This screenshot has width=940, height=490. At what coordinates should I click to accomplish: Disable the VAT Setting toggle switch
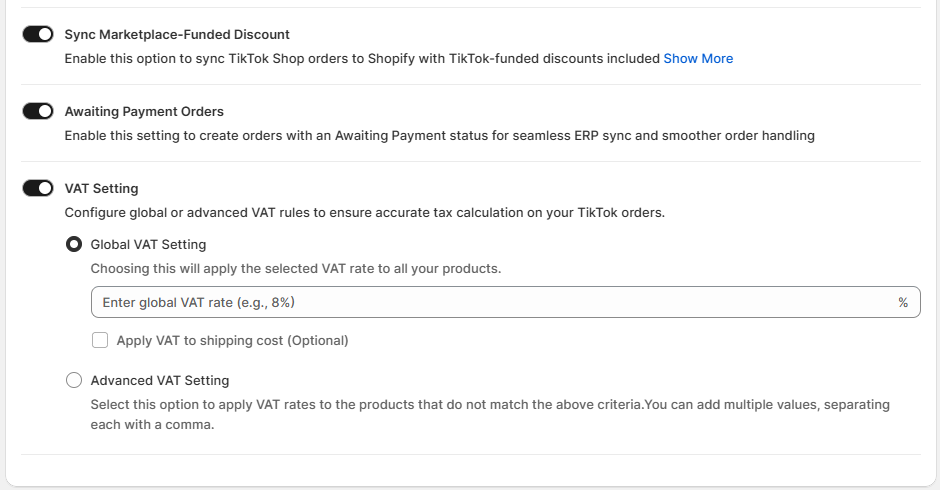point(38,188)
